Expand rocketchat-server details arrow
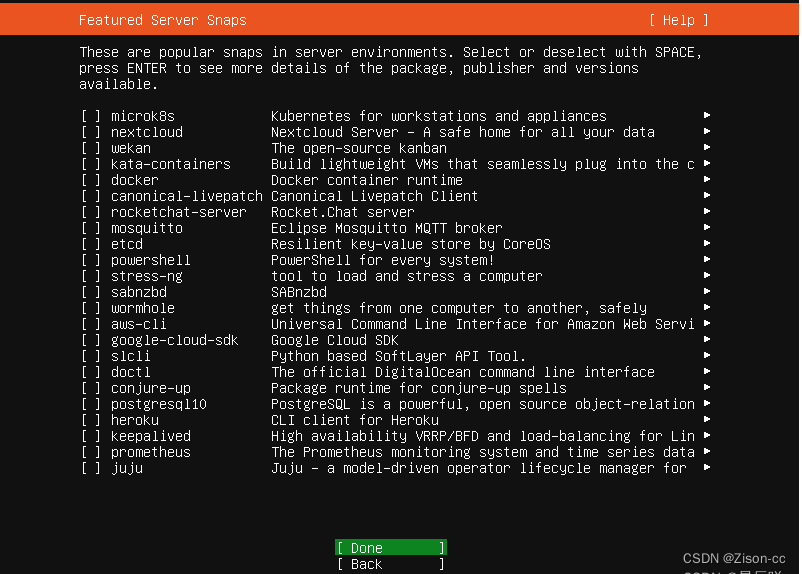The height and width of the screenshot is (574, 802). coord(707,211)
